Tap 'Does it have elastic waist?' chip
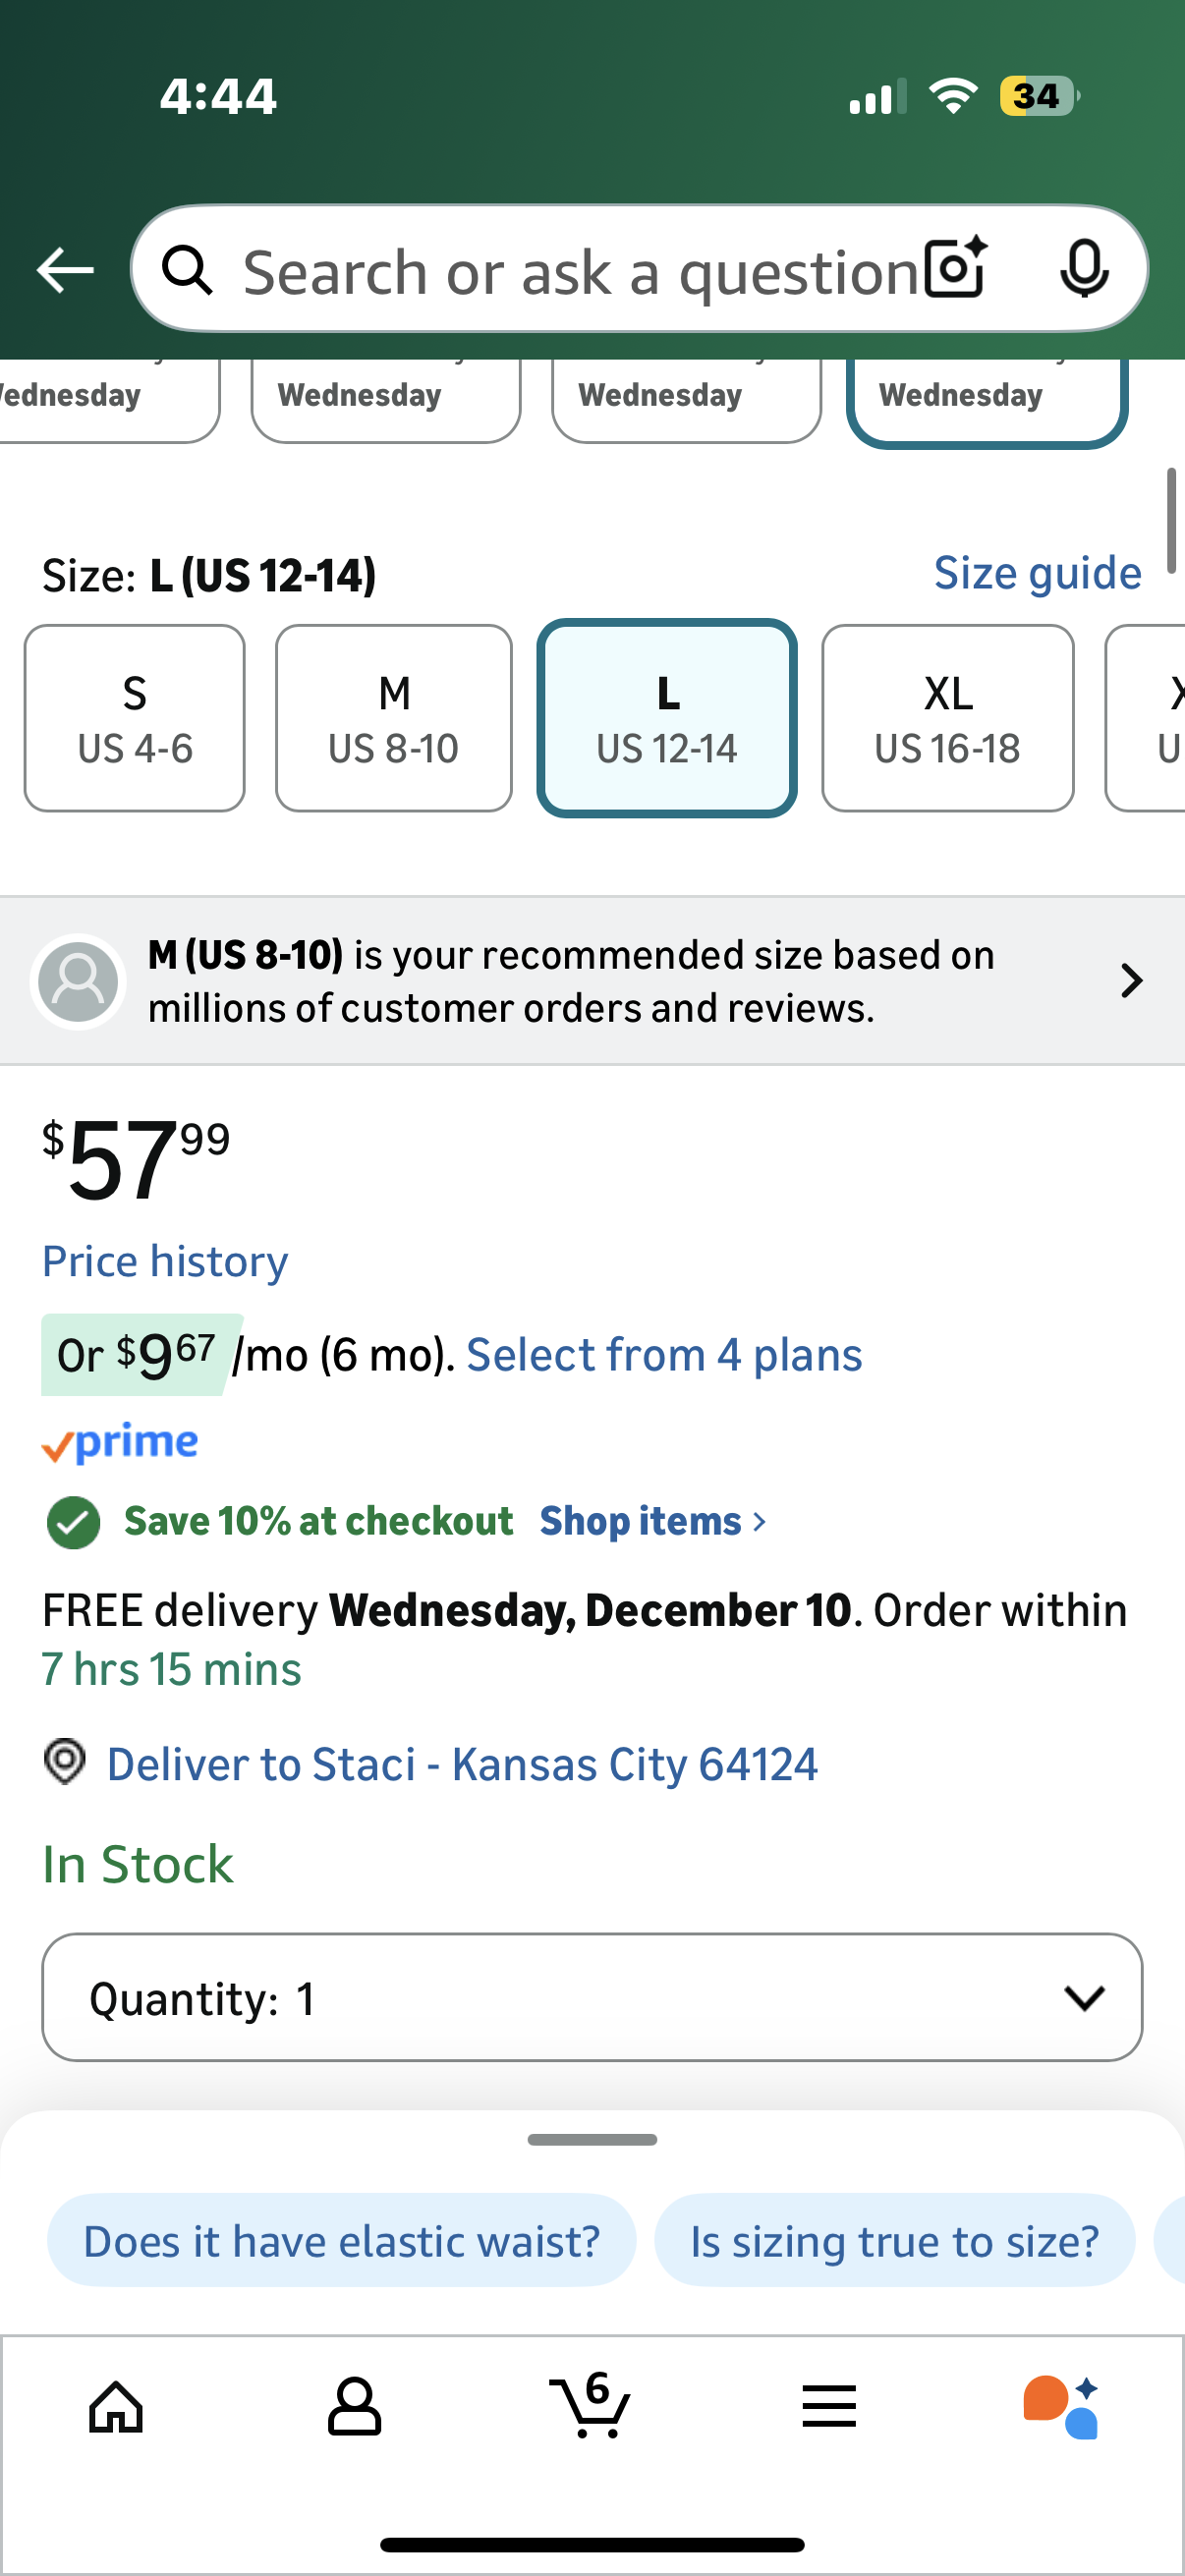 click(341, 2241)
